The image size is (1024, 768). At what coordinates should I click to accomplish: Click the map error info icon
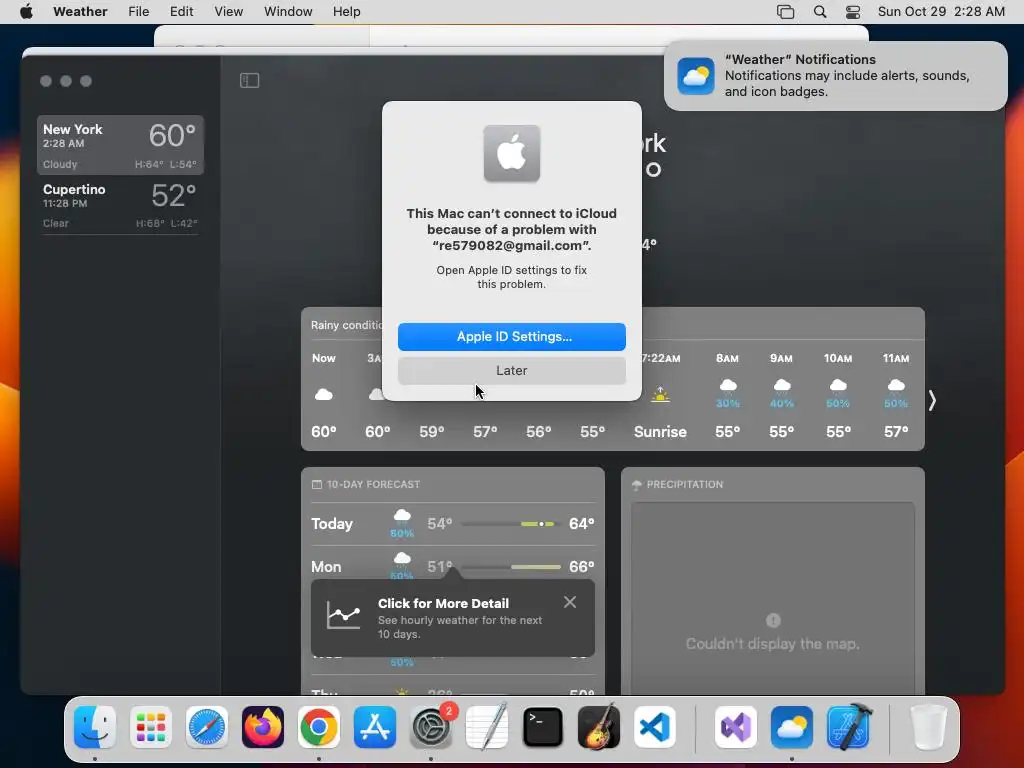(773, 620)
